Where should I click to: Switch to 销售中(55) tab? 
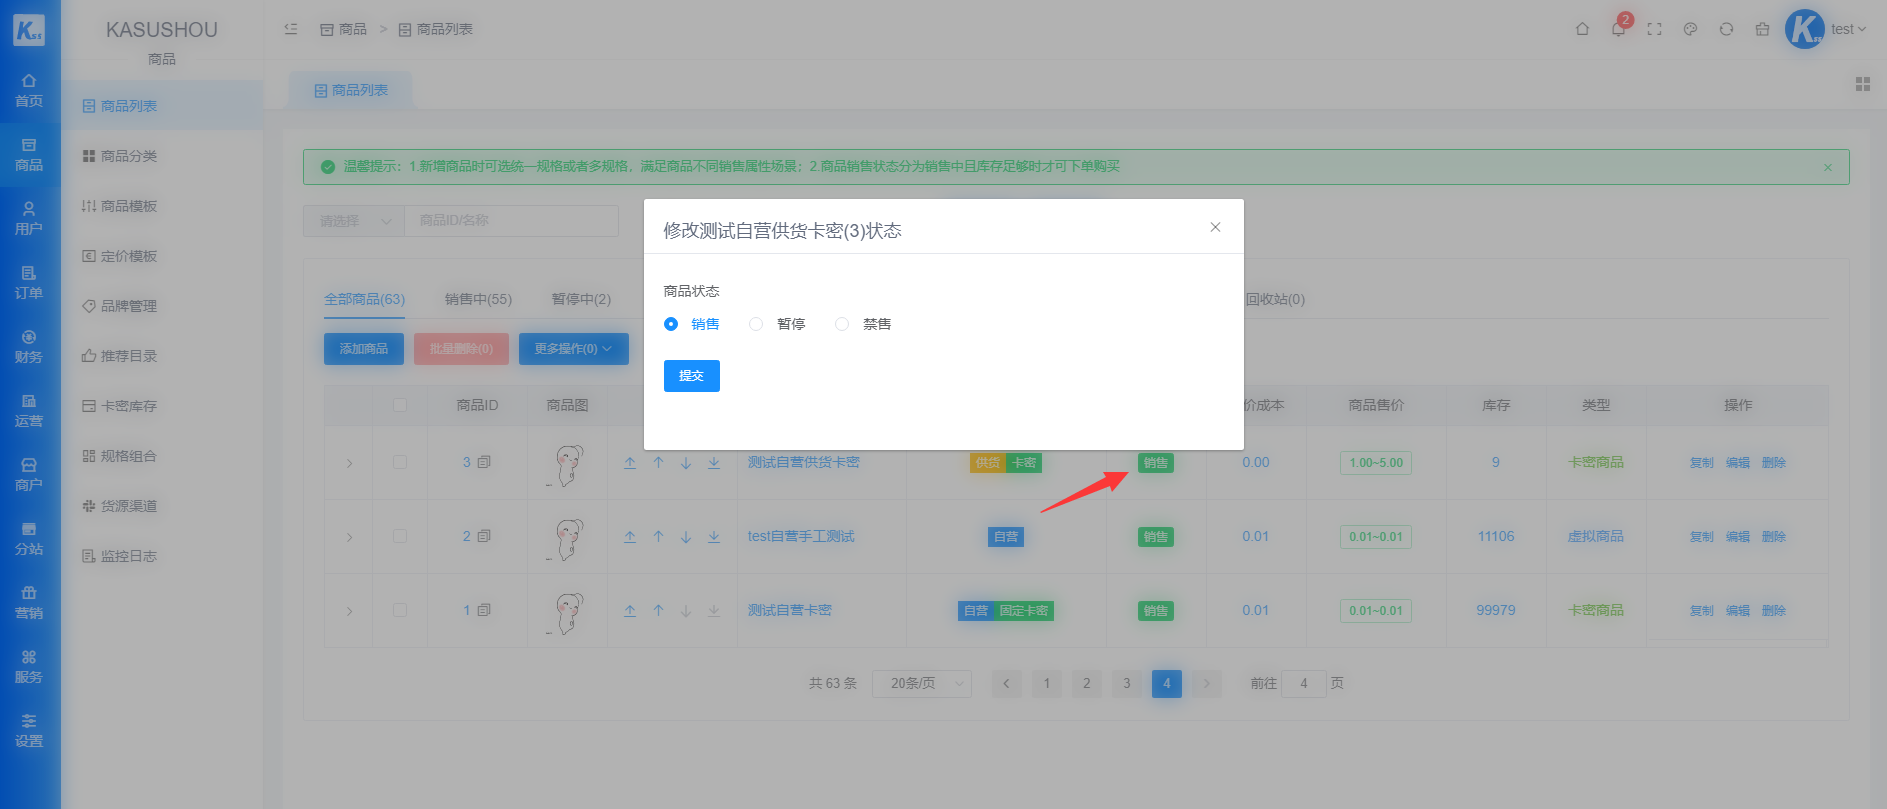(478, 299)
